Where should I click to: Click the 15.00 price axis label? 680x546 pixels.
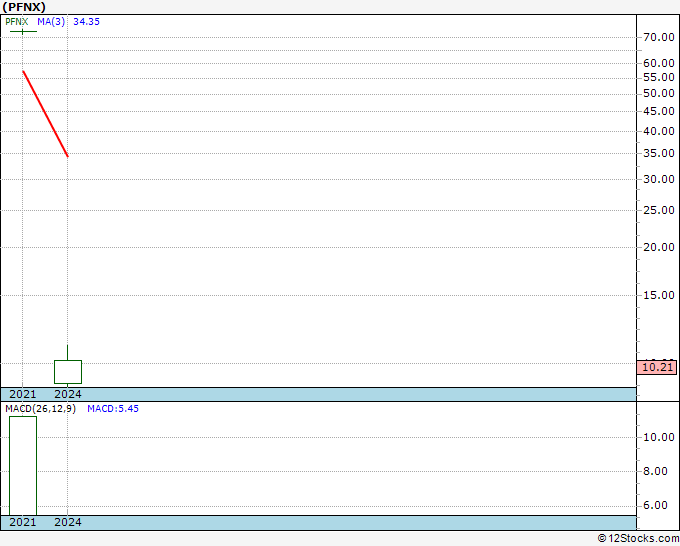point(659,295)
